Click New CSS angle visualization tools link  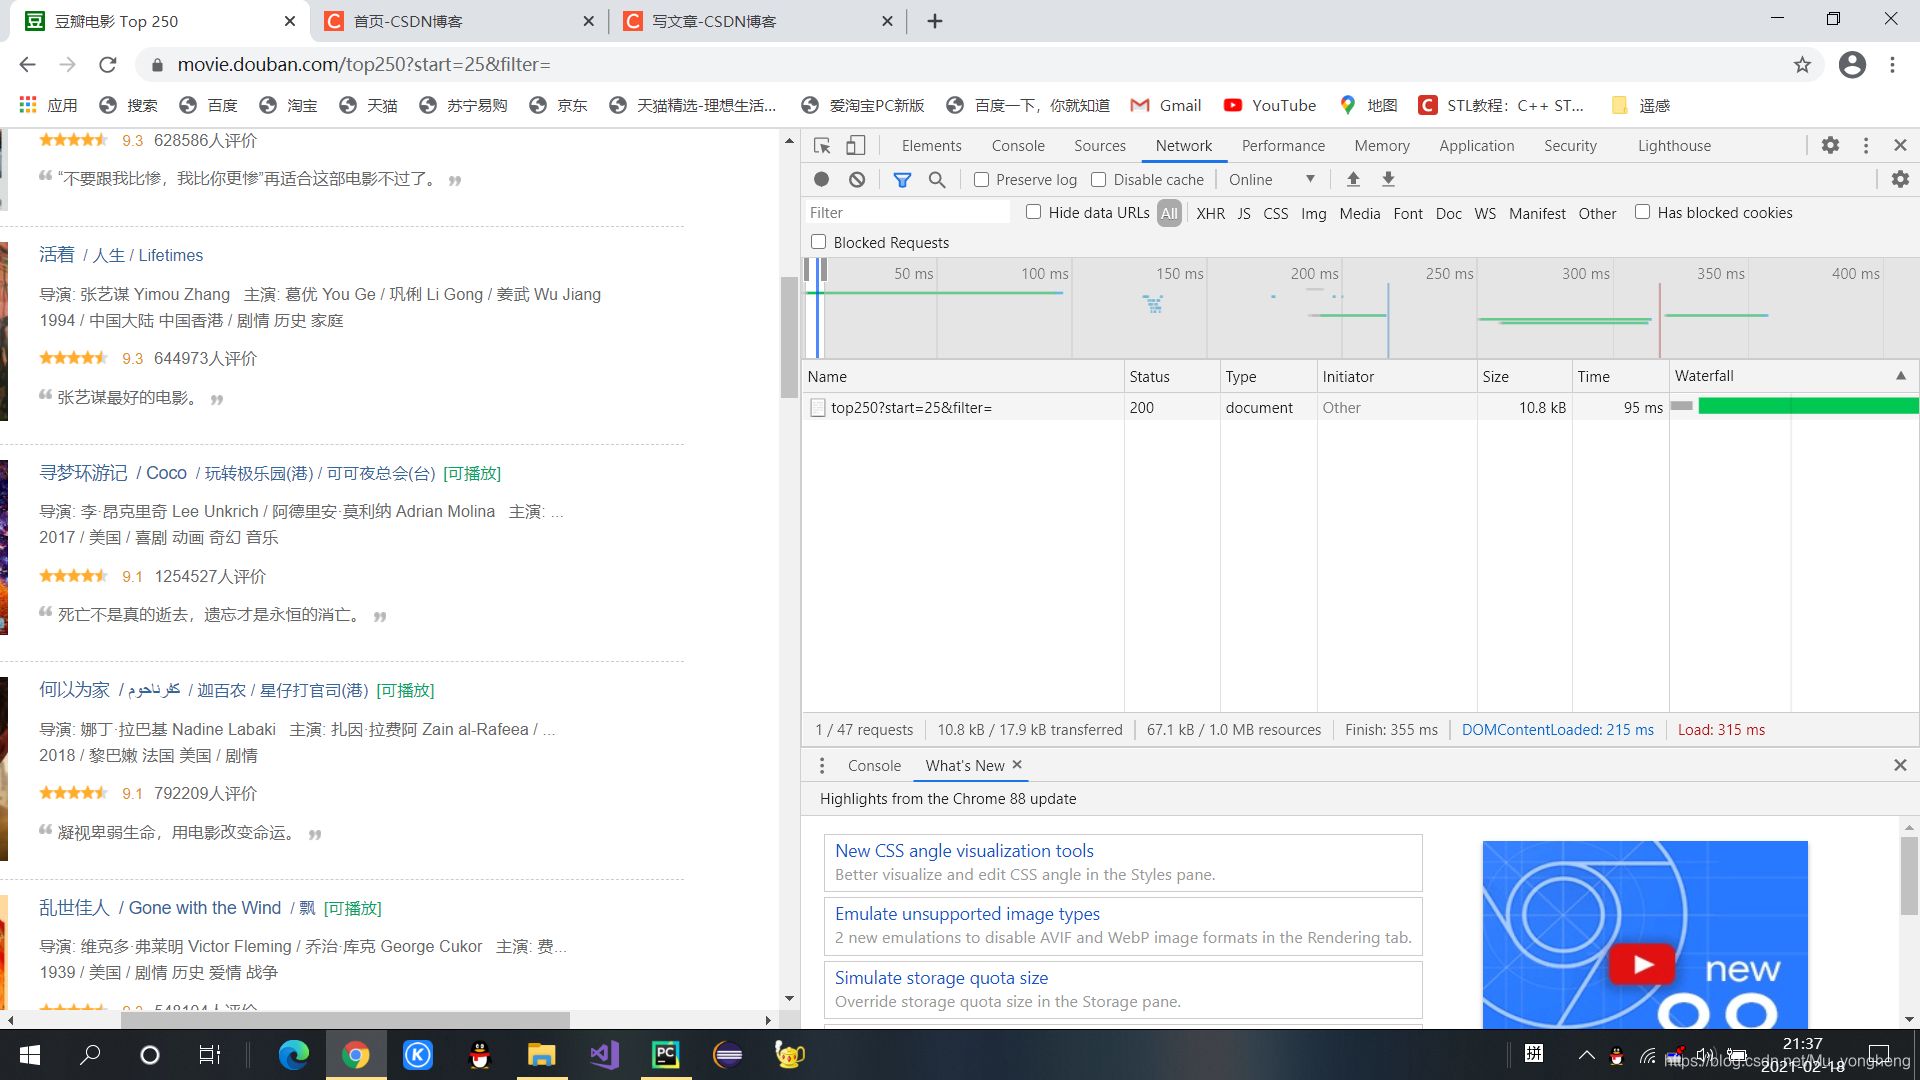tap(964, 851)
